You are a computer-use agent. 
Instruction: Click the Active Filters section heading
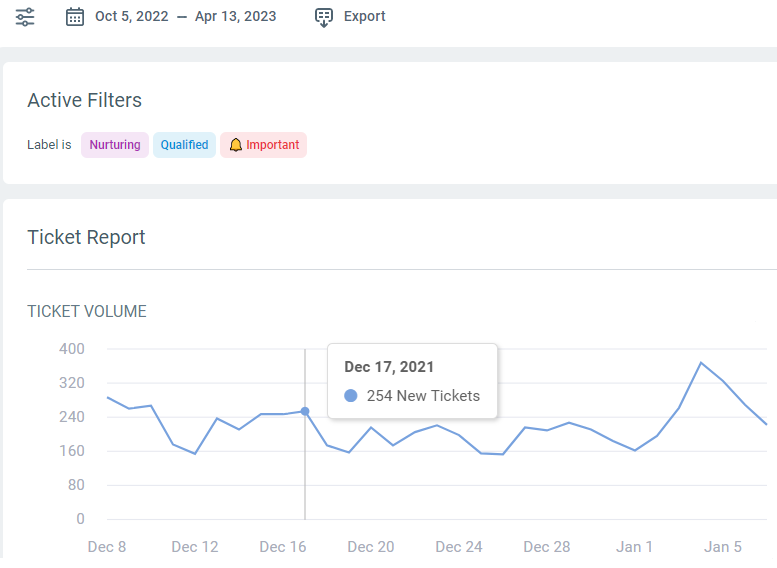pos(84,100)
